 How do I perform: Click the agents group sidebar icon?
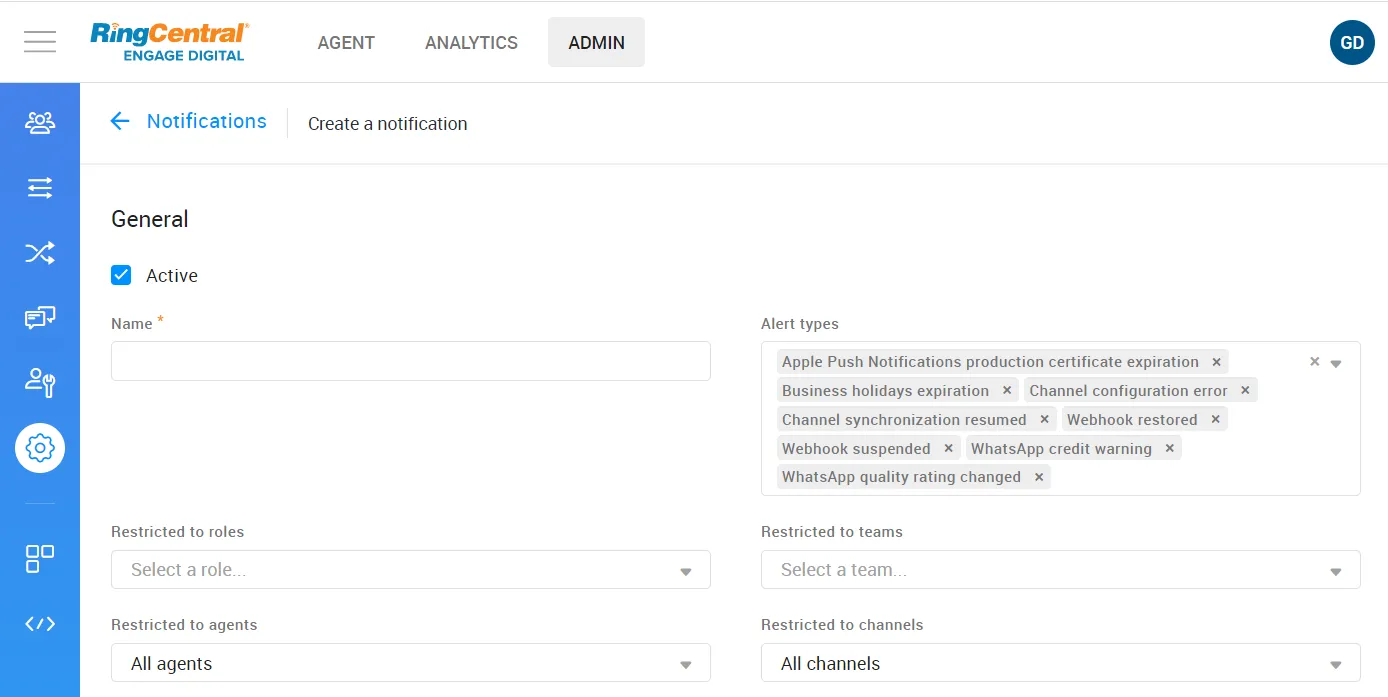tap(40, 123)
